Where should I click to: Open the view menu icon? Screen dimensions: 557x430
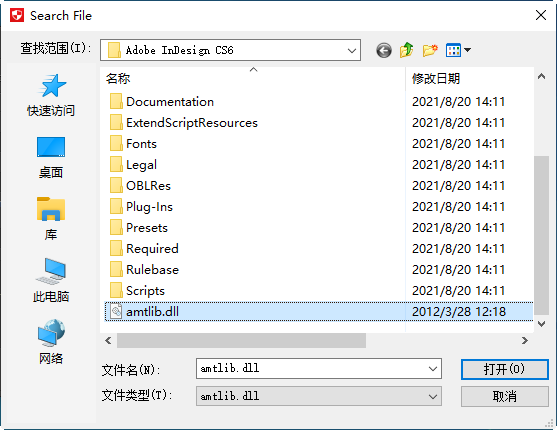[x=458, y=50]
